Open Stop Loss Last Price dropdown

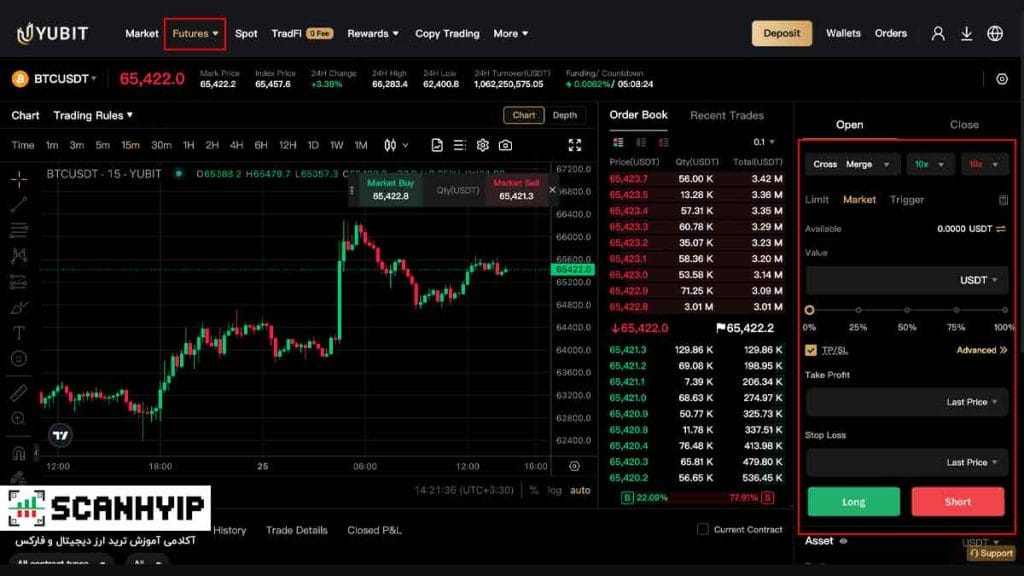click(972, 462)
